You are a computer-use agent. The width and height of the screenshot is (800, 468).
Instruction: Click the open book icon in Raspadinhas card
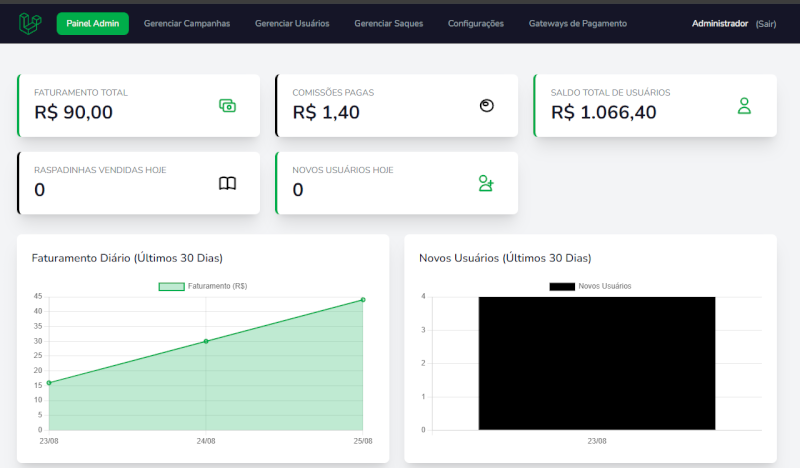coord(228,183)
